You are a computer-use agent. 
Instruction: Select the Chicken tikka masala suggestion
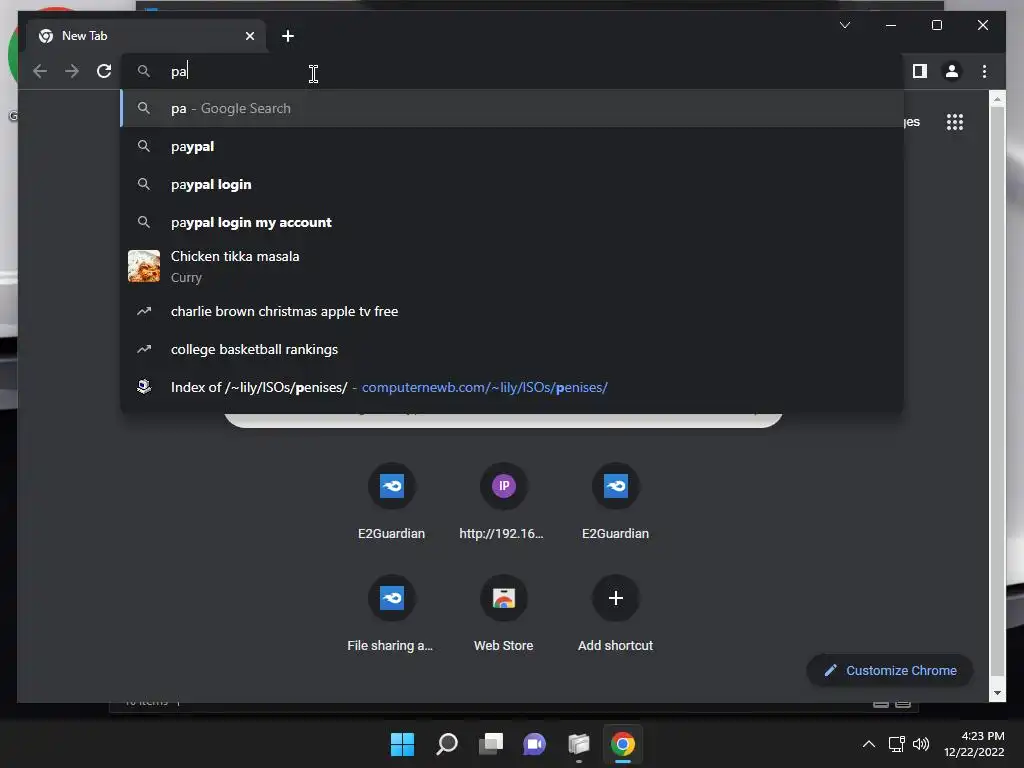tap(513, 266)
